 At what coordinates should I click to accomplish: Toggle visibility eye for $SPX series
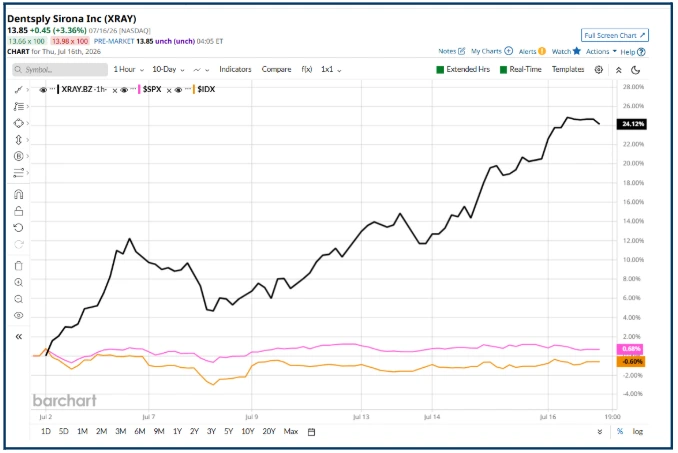click(x=124, y=90)
